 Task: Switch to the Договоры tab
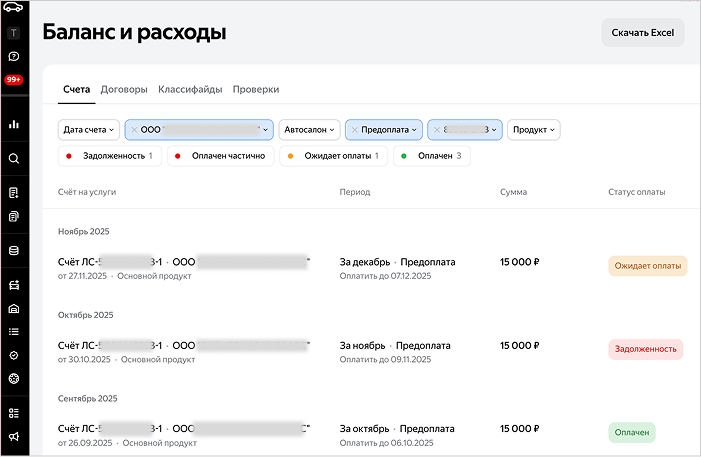point(124,89)
